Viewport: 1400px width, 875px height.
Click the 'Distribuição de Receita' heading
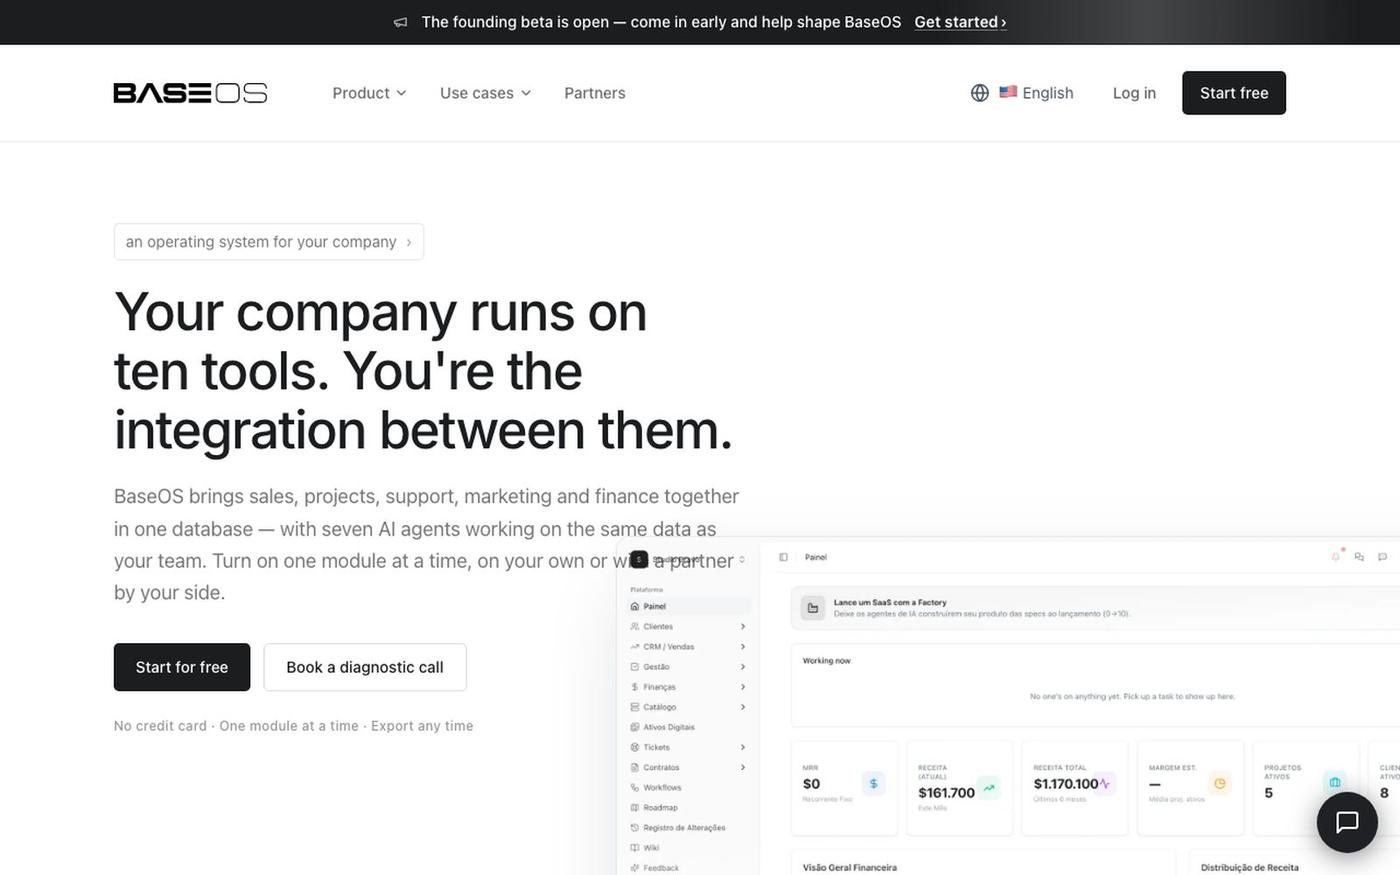1249,867
